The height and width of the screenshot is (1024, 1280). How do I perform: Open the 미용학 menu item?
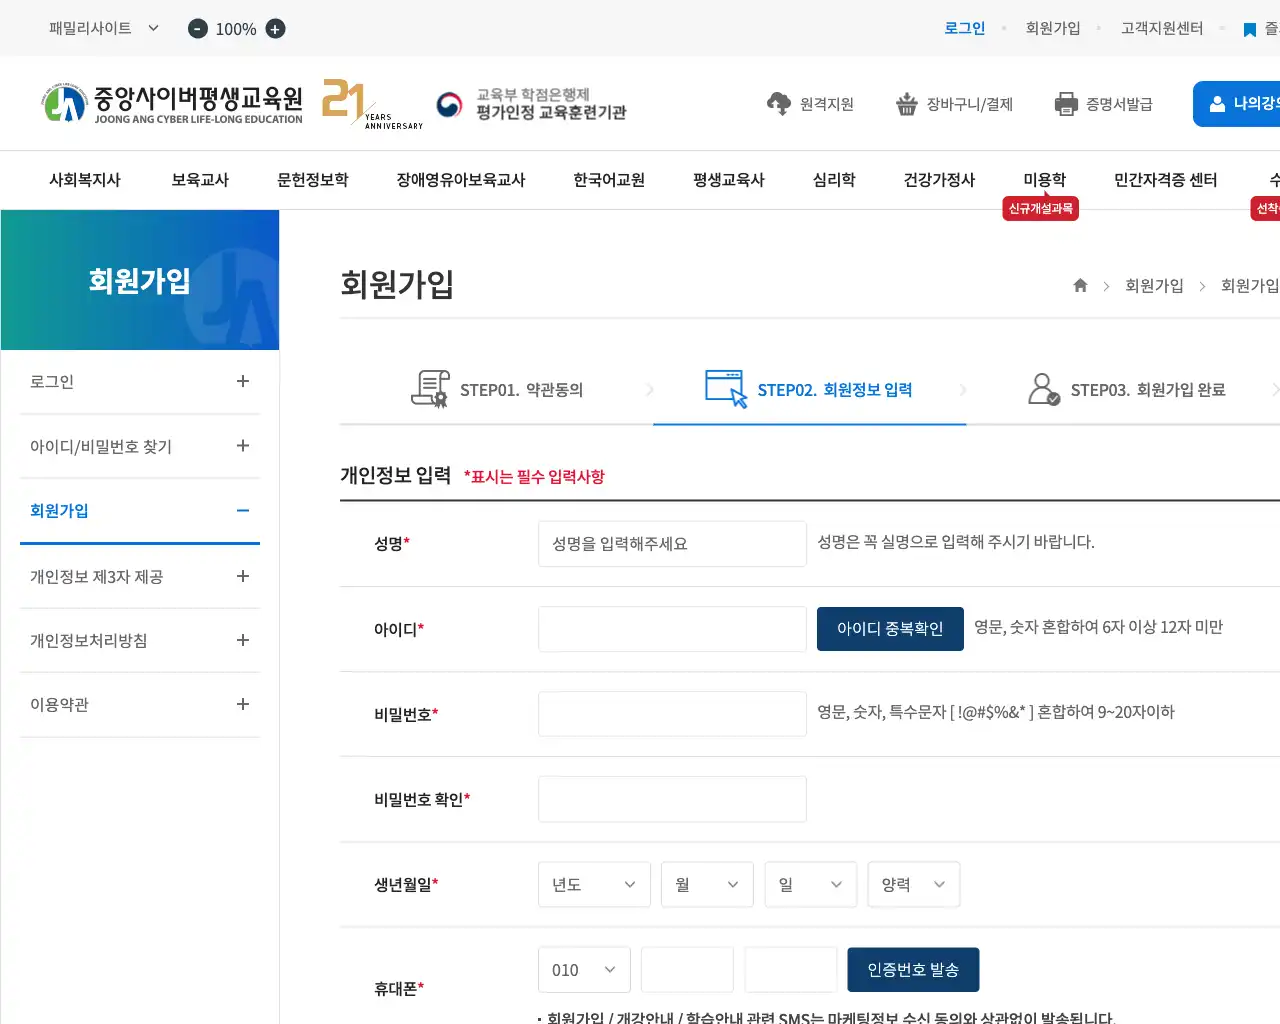click(x=1043, y=180)
